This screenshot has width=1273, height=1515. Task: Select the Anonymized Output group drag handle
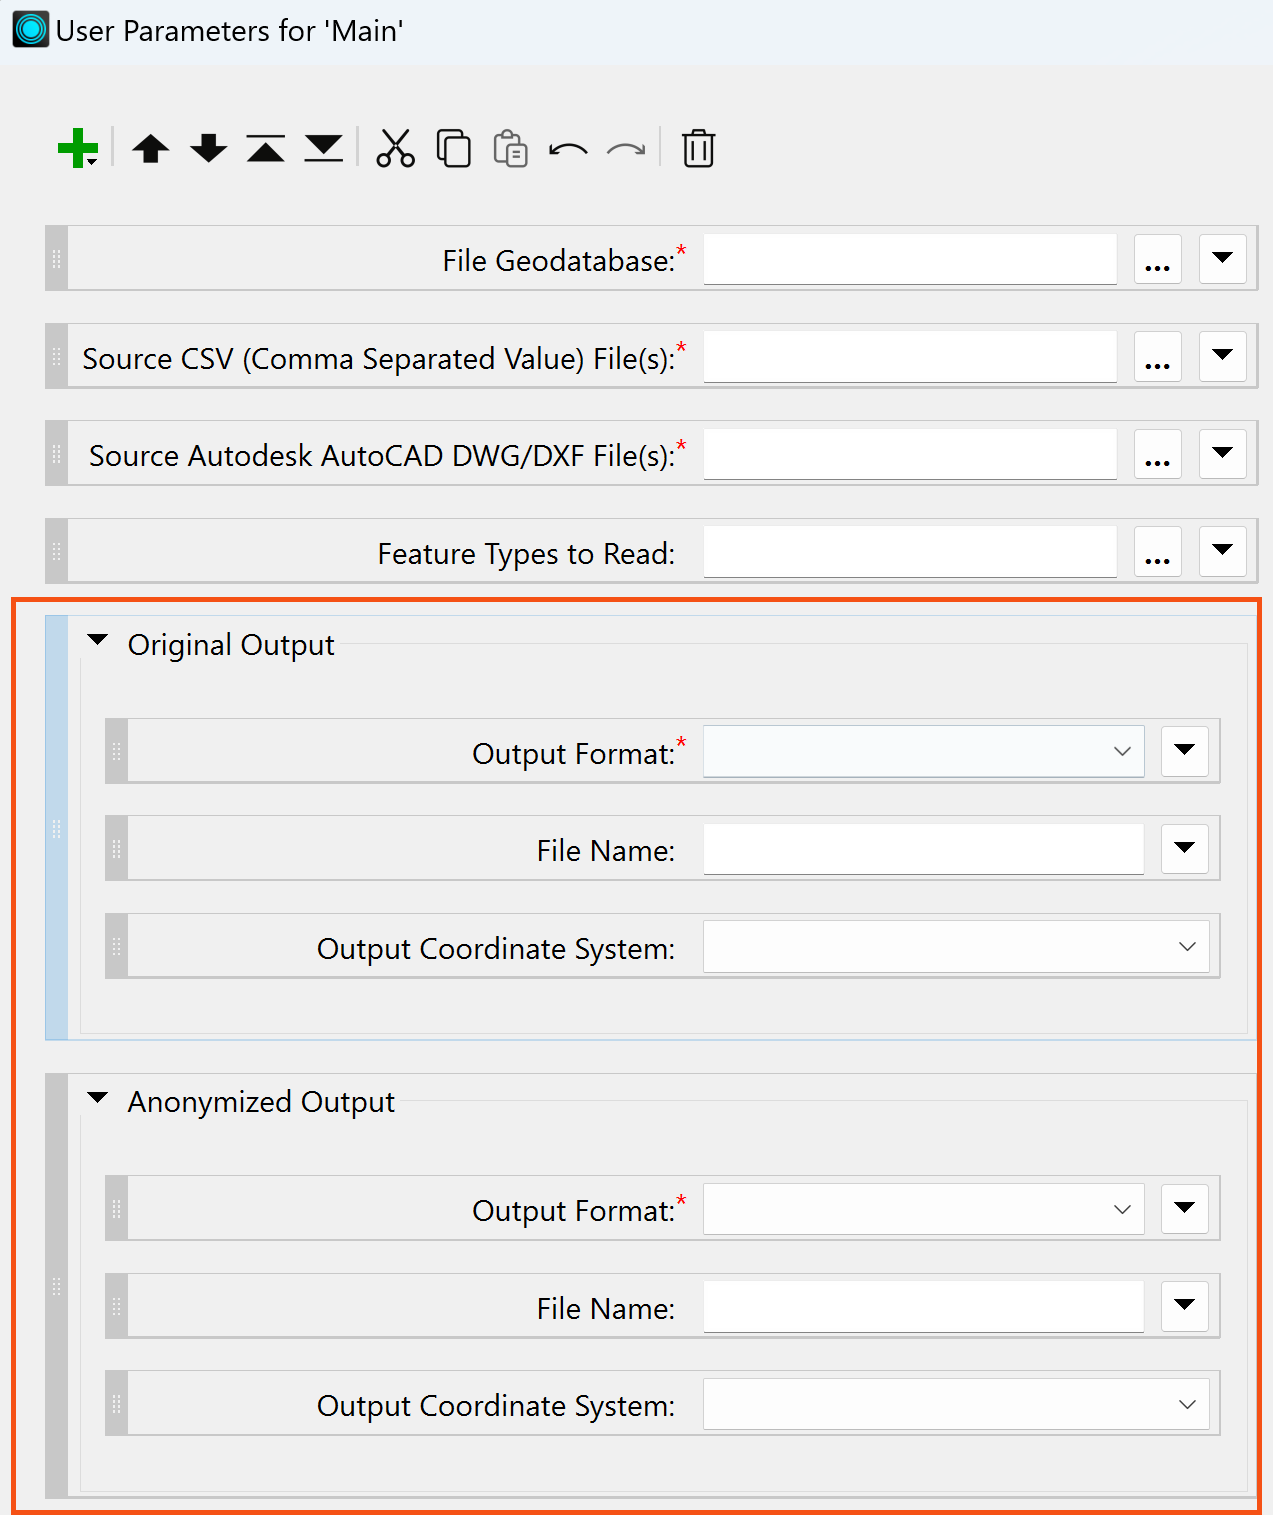click(x=56, y=1286)
